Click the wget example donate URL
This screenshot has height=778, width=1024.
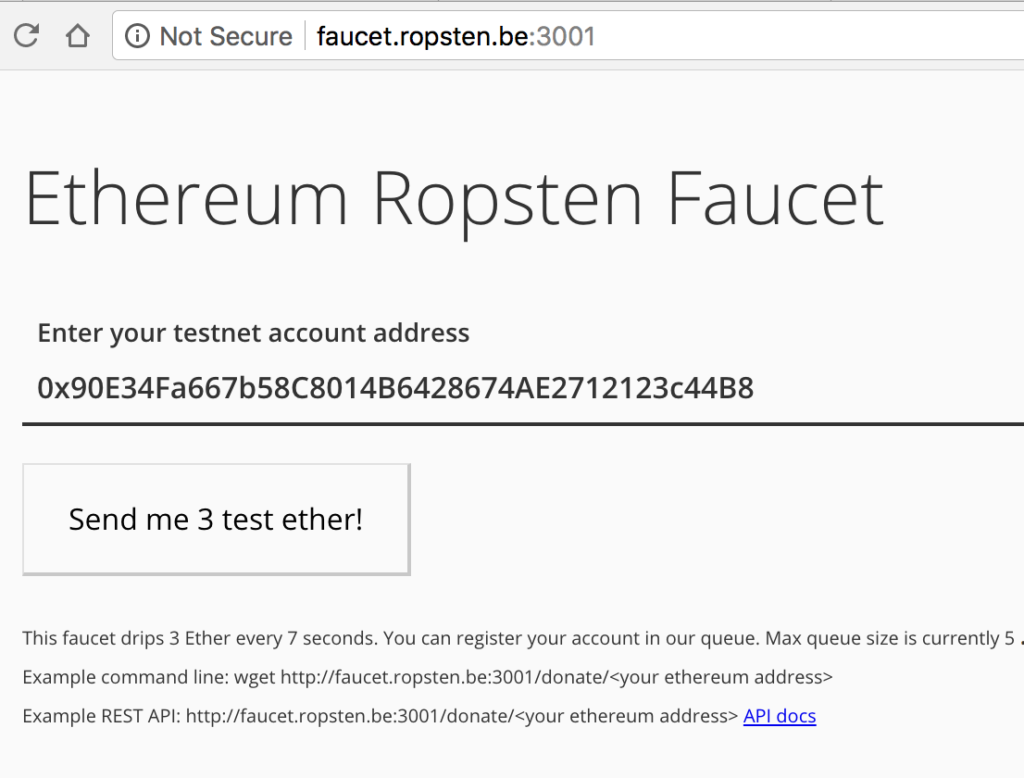pos(556,677)
